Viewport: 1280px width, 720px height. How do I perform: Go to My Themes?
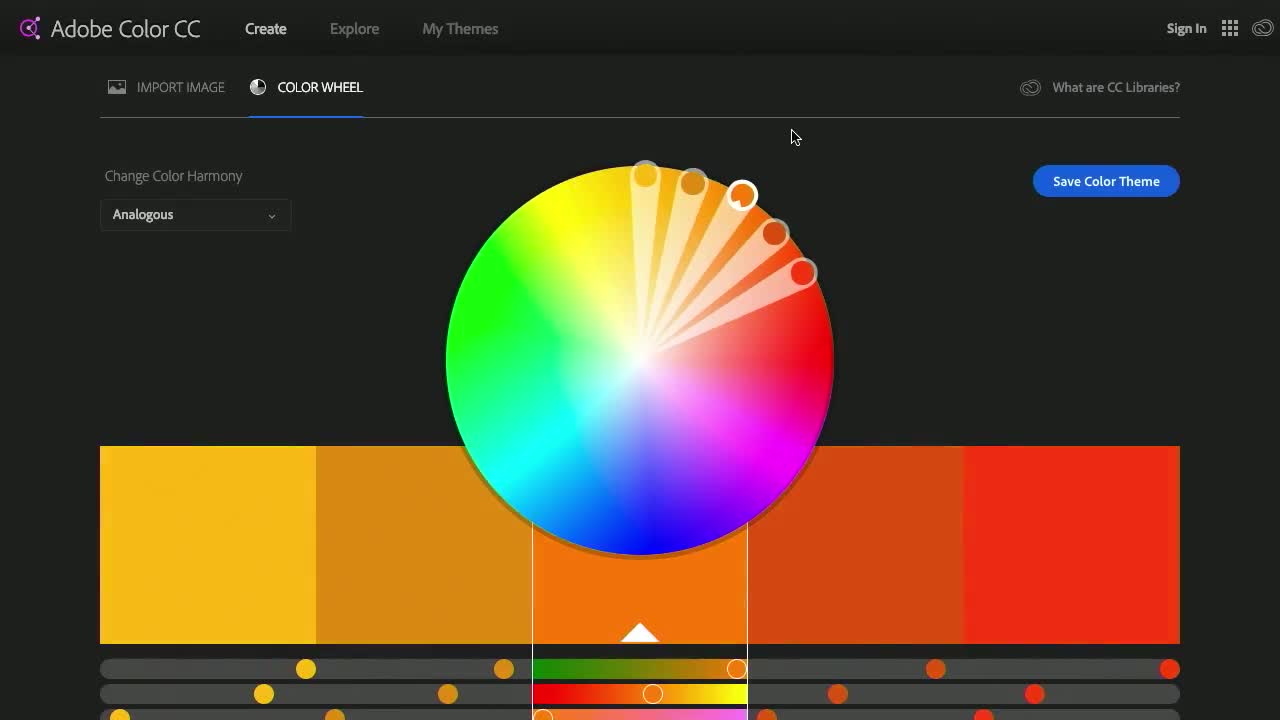tap(460, 28)
